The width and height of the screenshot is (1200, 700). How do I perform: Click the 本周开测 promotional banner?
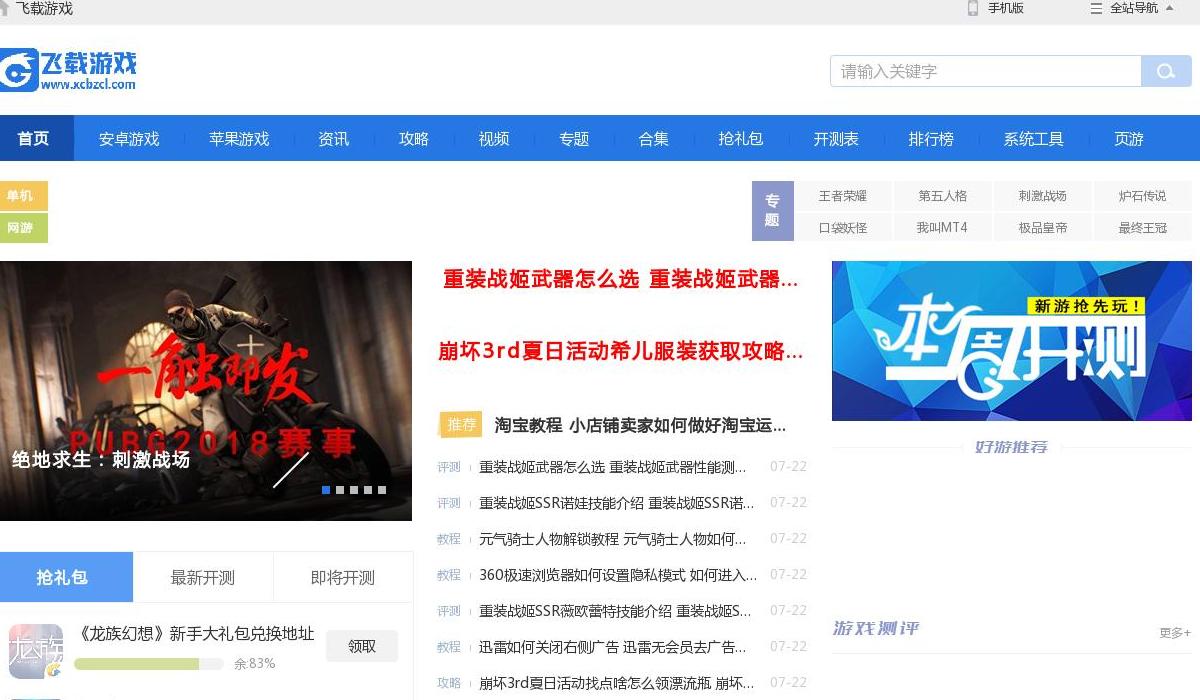click(1012, 341)
